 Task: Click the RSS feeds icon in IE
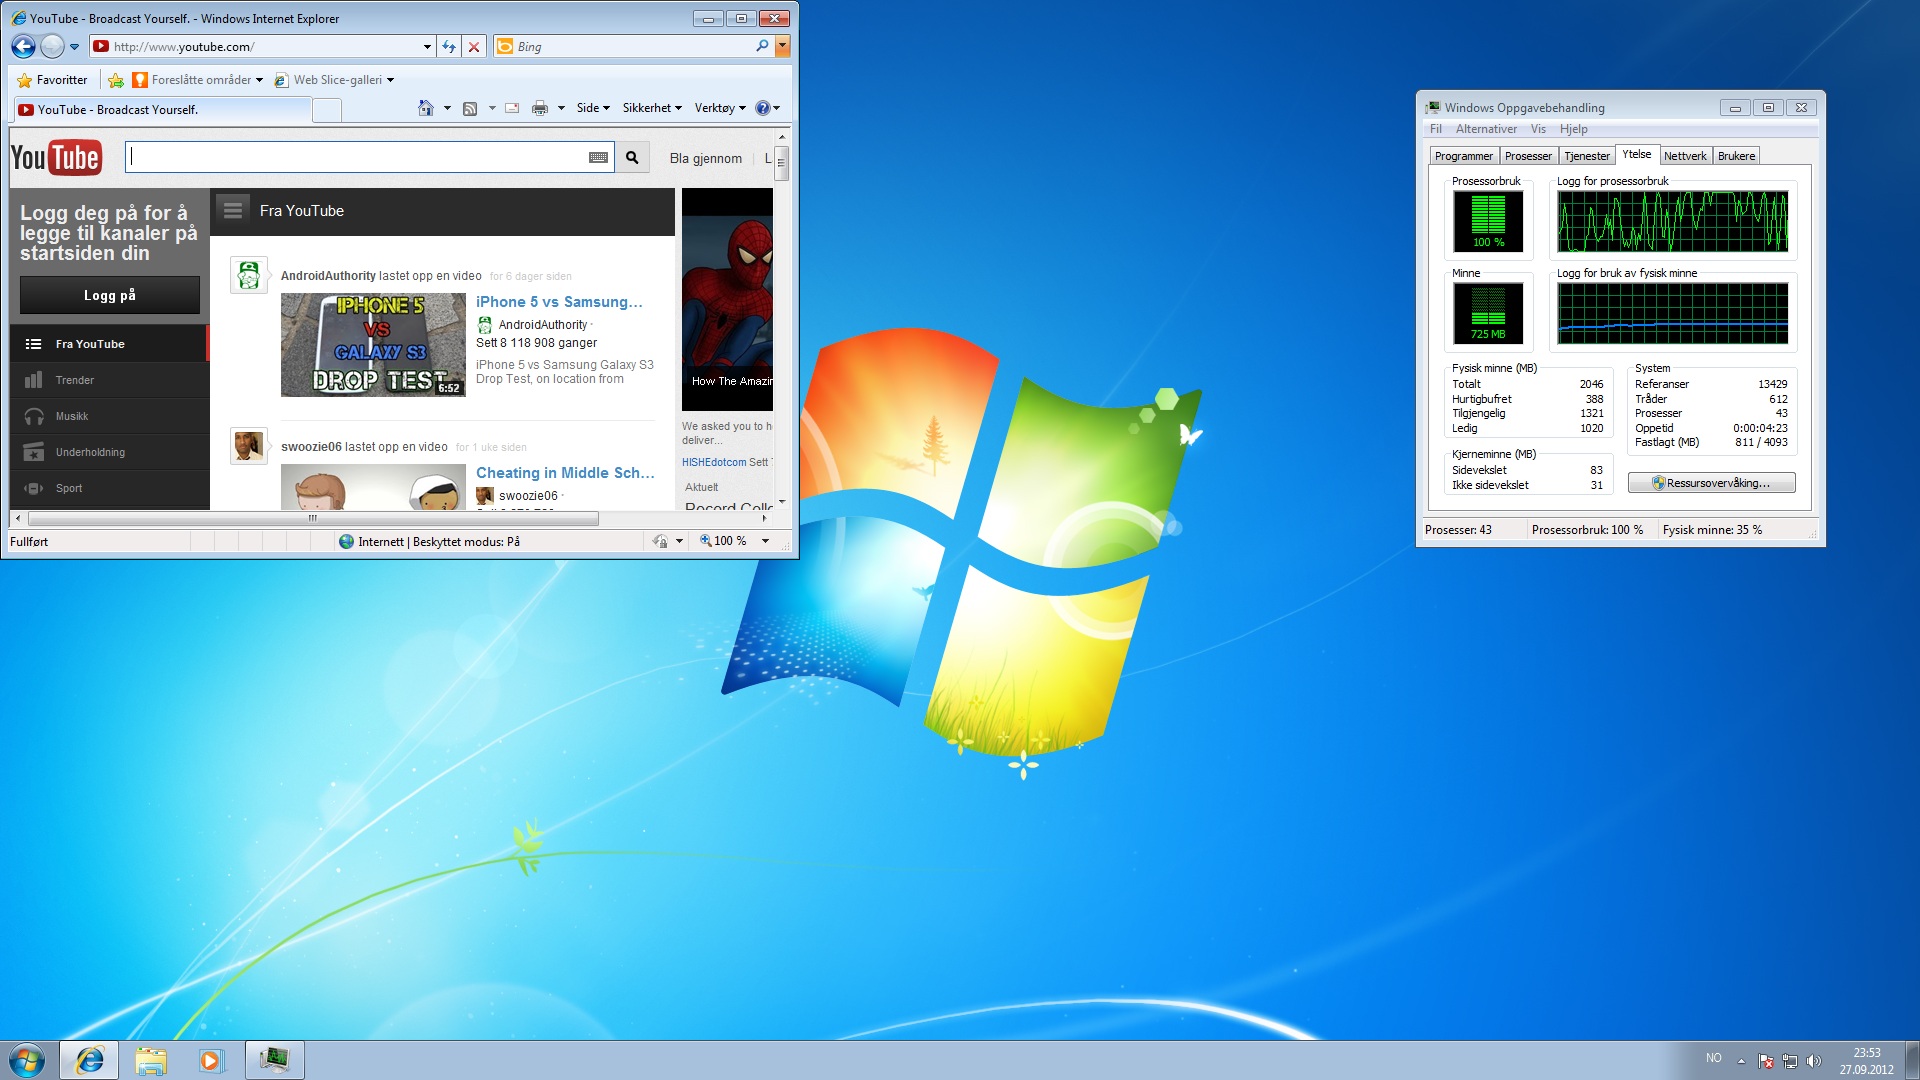click(470, 108)
